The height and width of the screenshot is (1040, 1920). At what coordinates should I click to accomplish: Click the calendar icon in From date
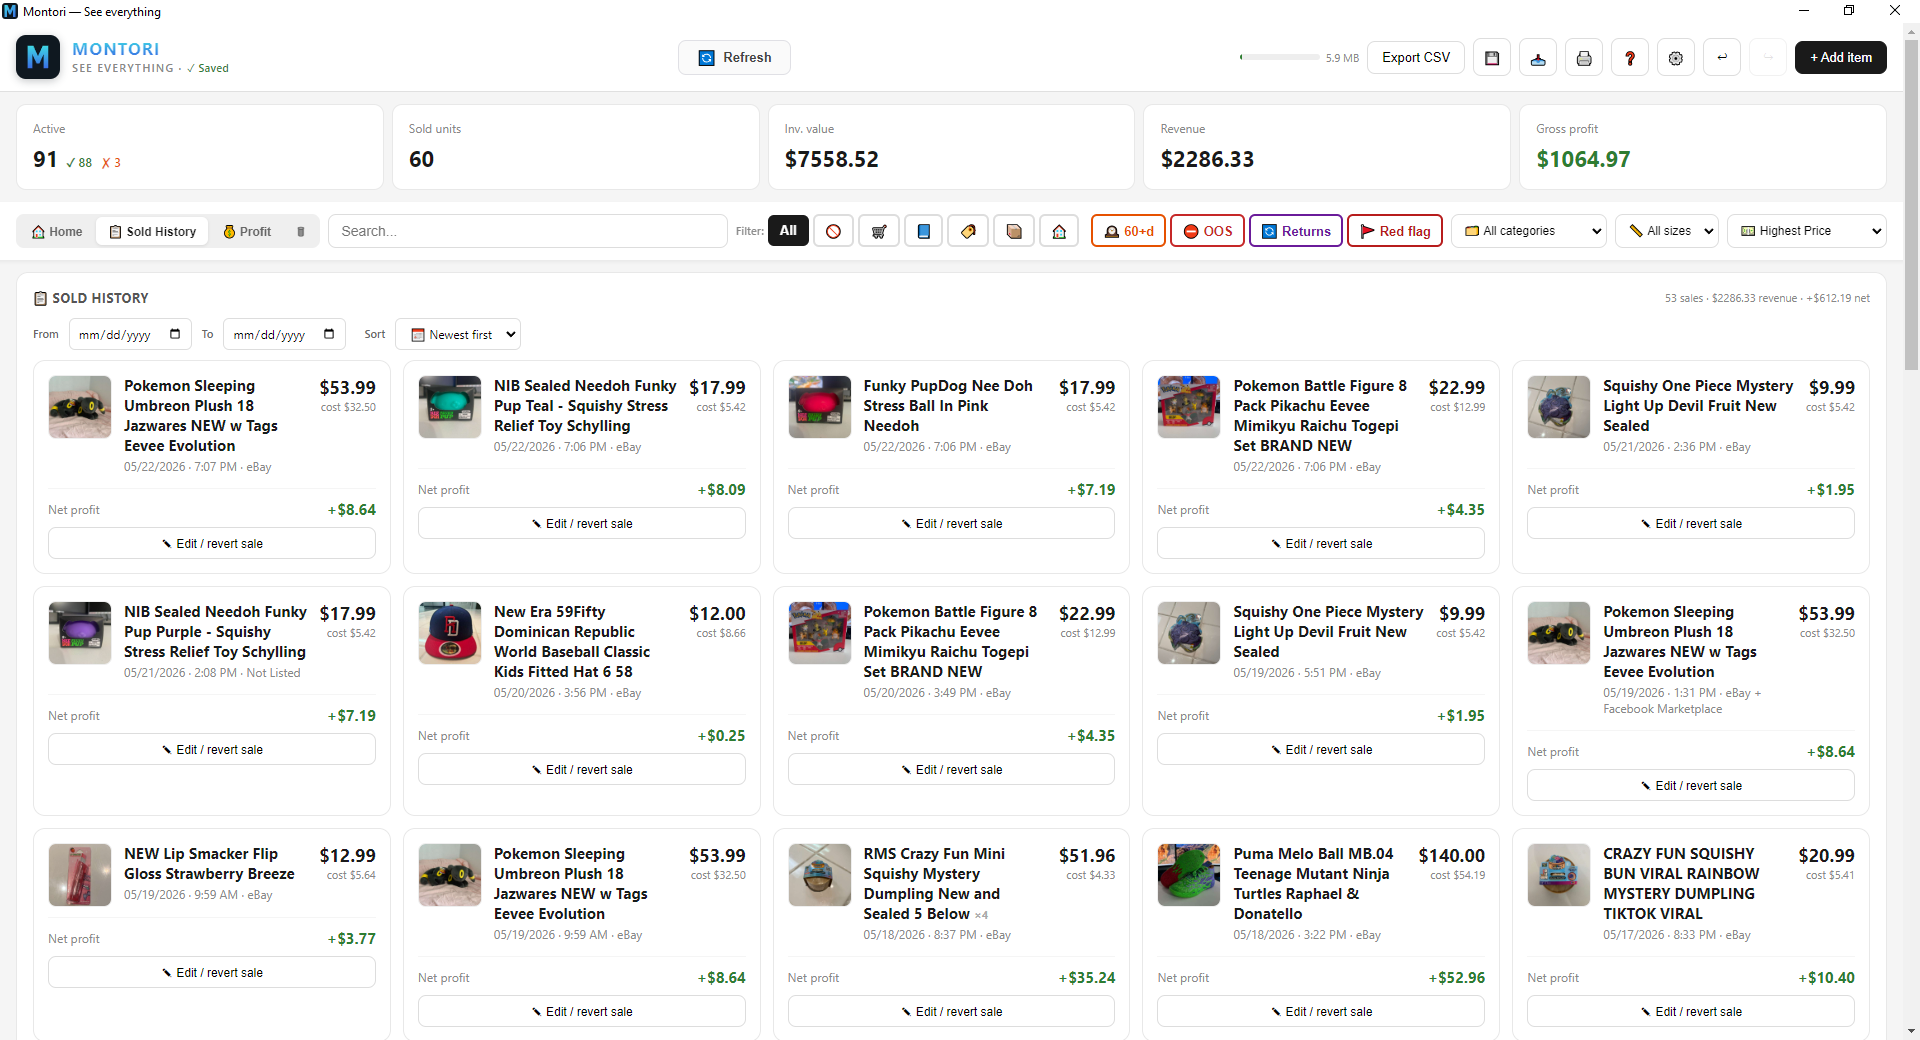point(175,334)
